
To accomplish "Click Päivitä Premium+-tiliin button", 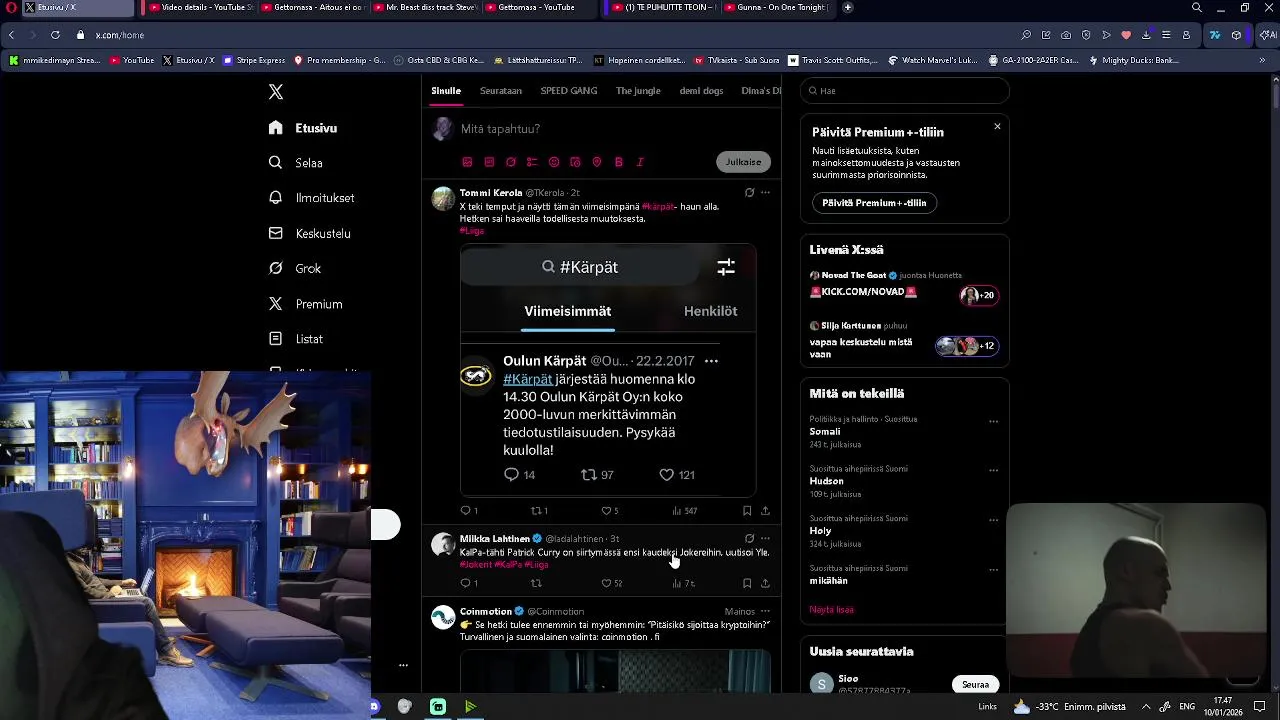I will (x=874, y=203).
